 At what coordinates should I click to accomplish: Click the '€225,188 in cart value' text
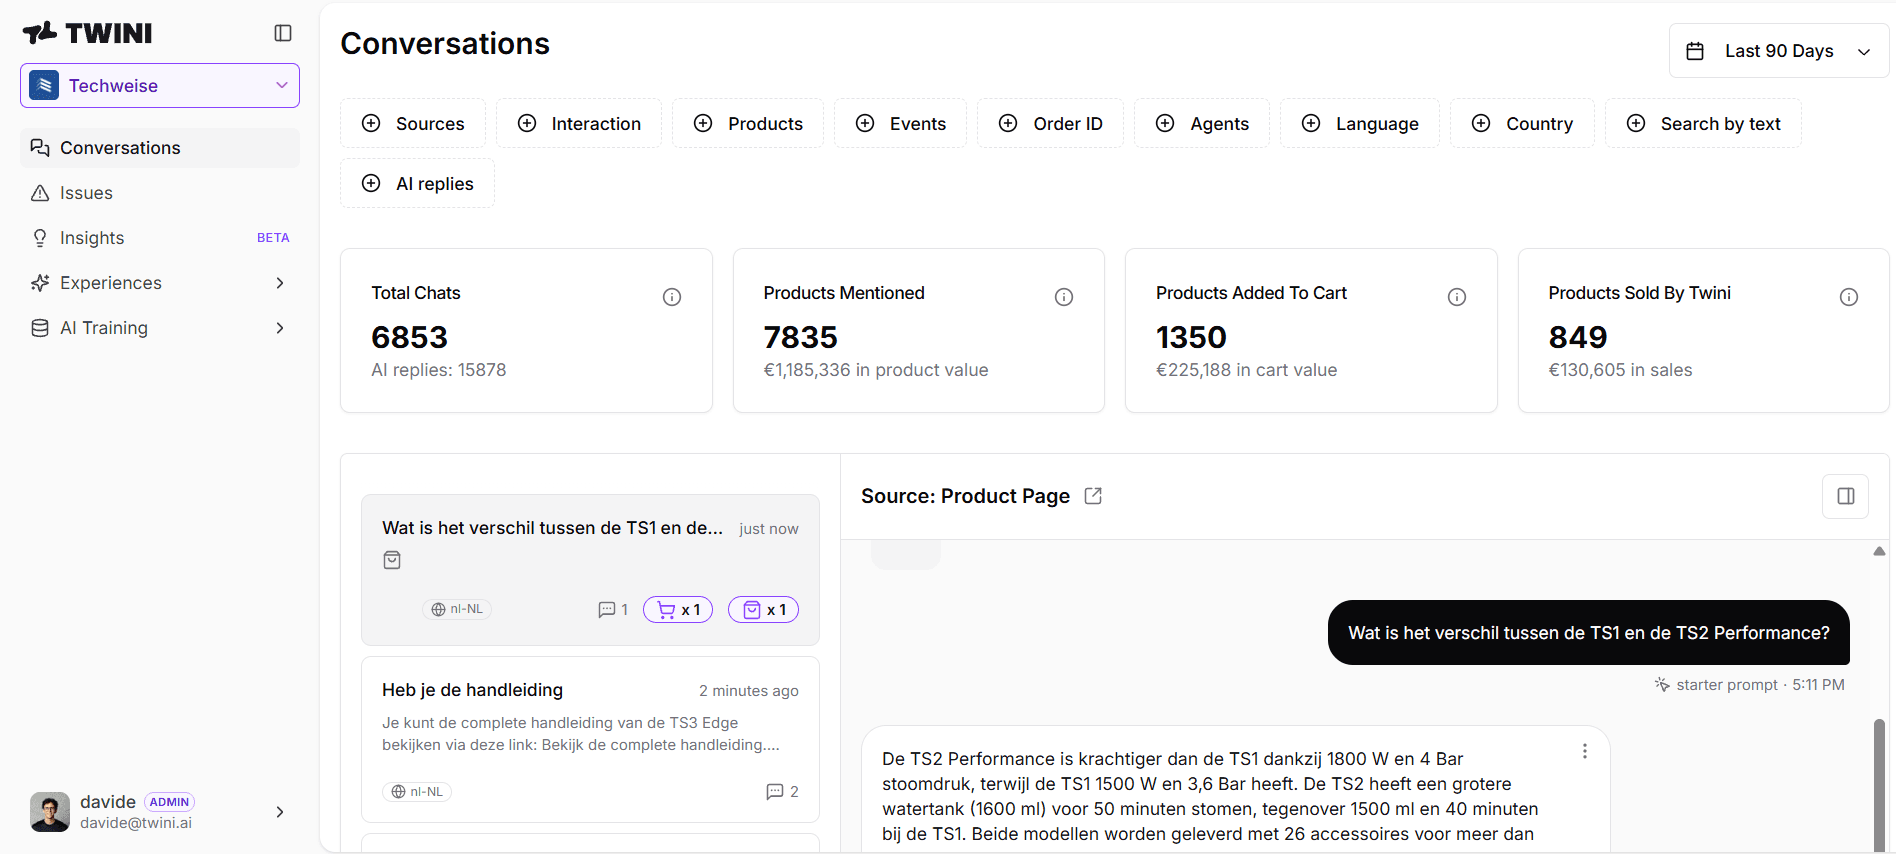coord(1247,370)
